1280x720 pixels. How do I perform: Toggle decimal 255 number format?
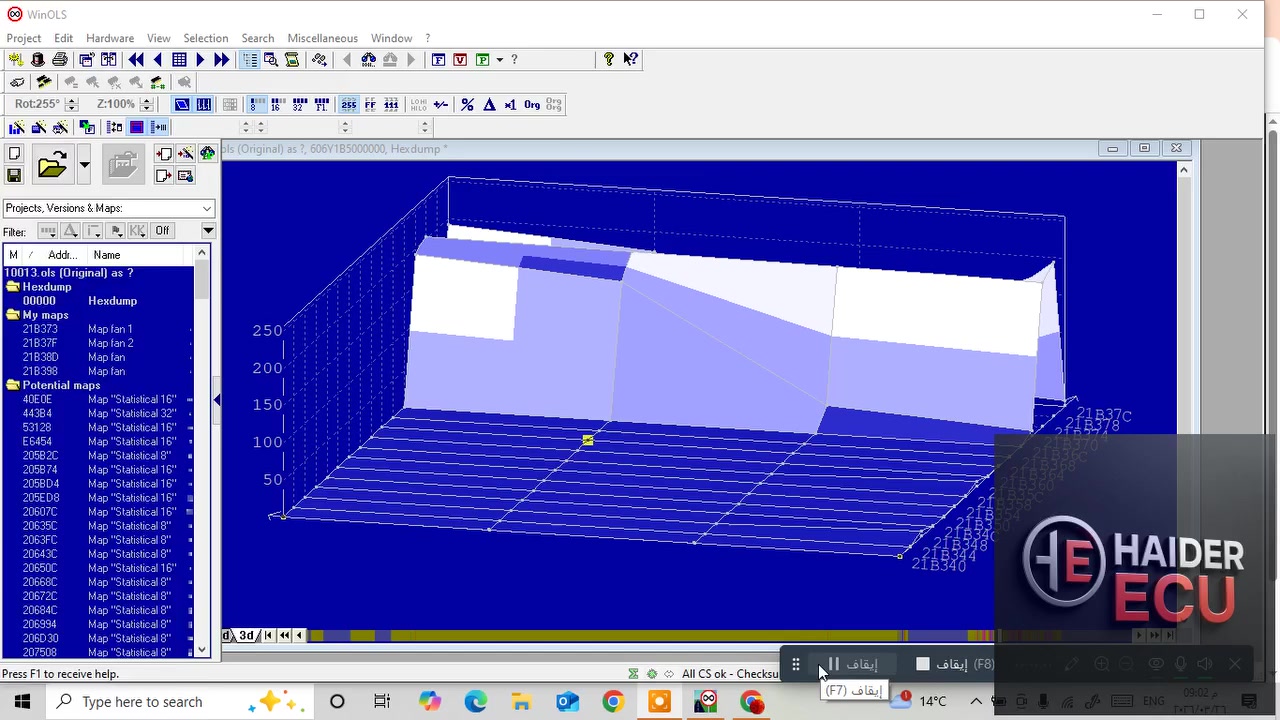pyautogui.click(x=348, y=104)
